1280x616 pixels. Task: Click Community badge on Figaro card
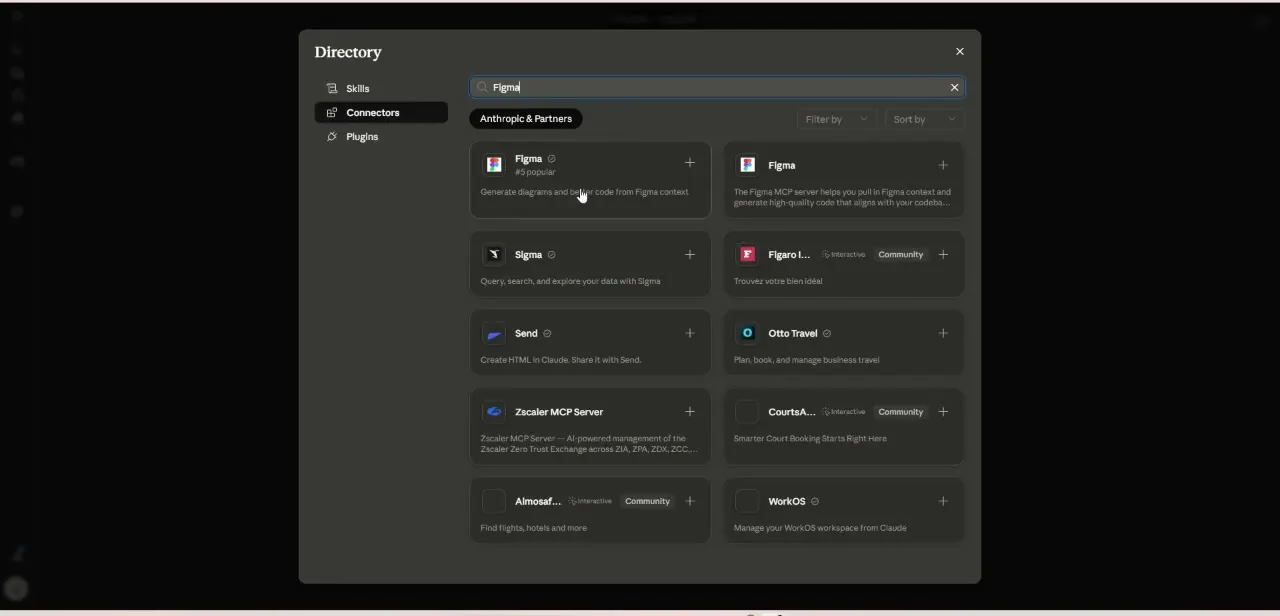pos(901,254)
